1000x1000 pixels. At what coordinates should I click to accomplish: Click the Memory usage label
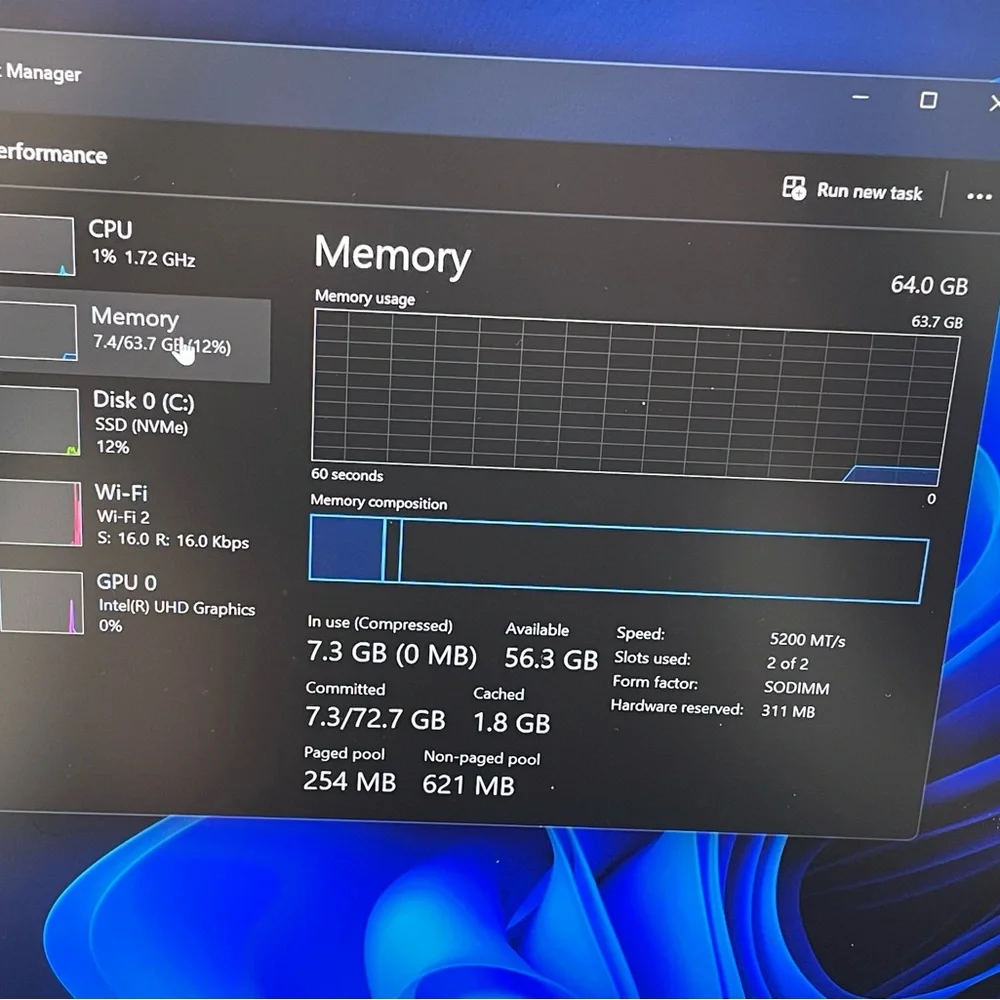365,297
